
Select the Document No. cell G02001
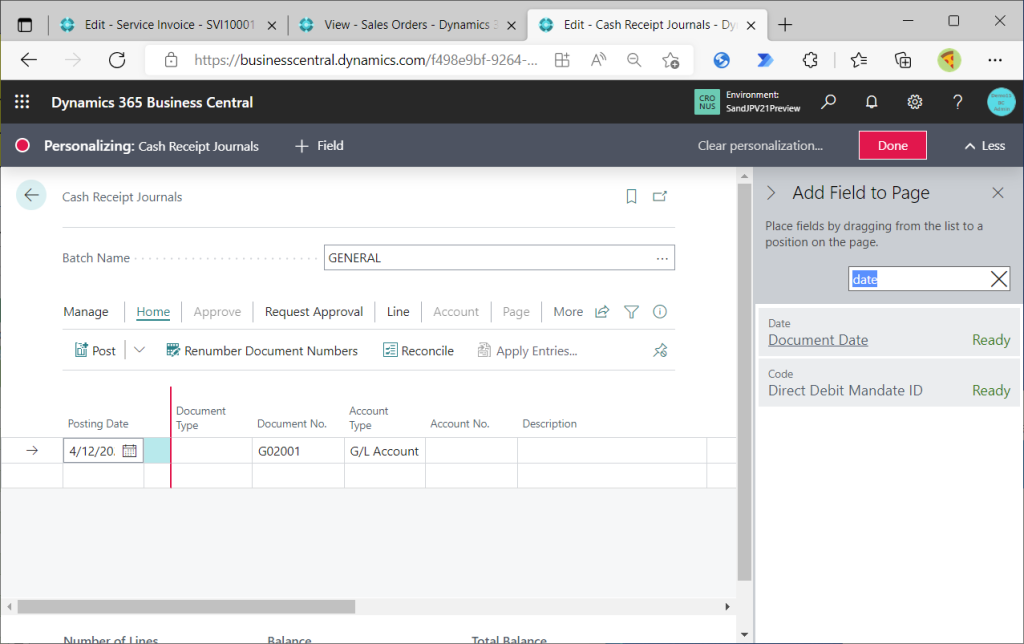298,451
